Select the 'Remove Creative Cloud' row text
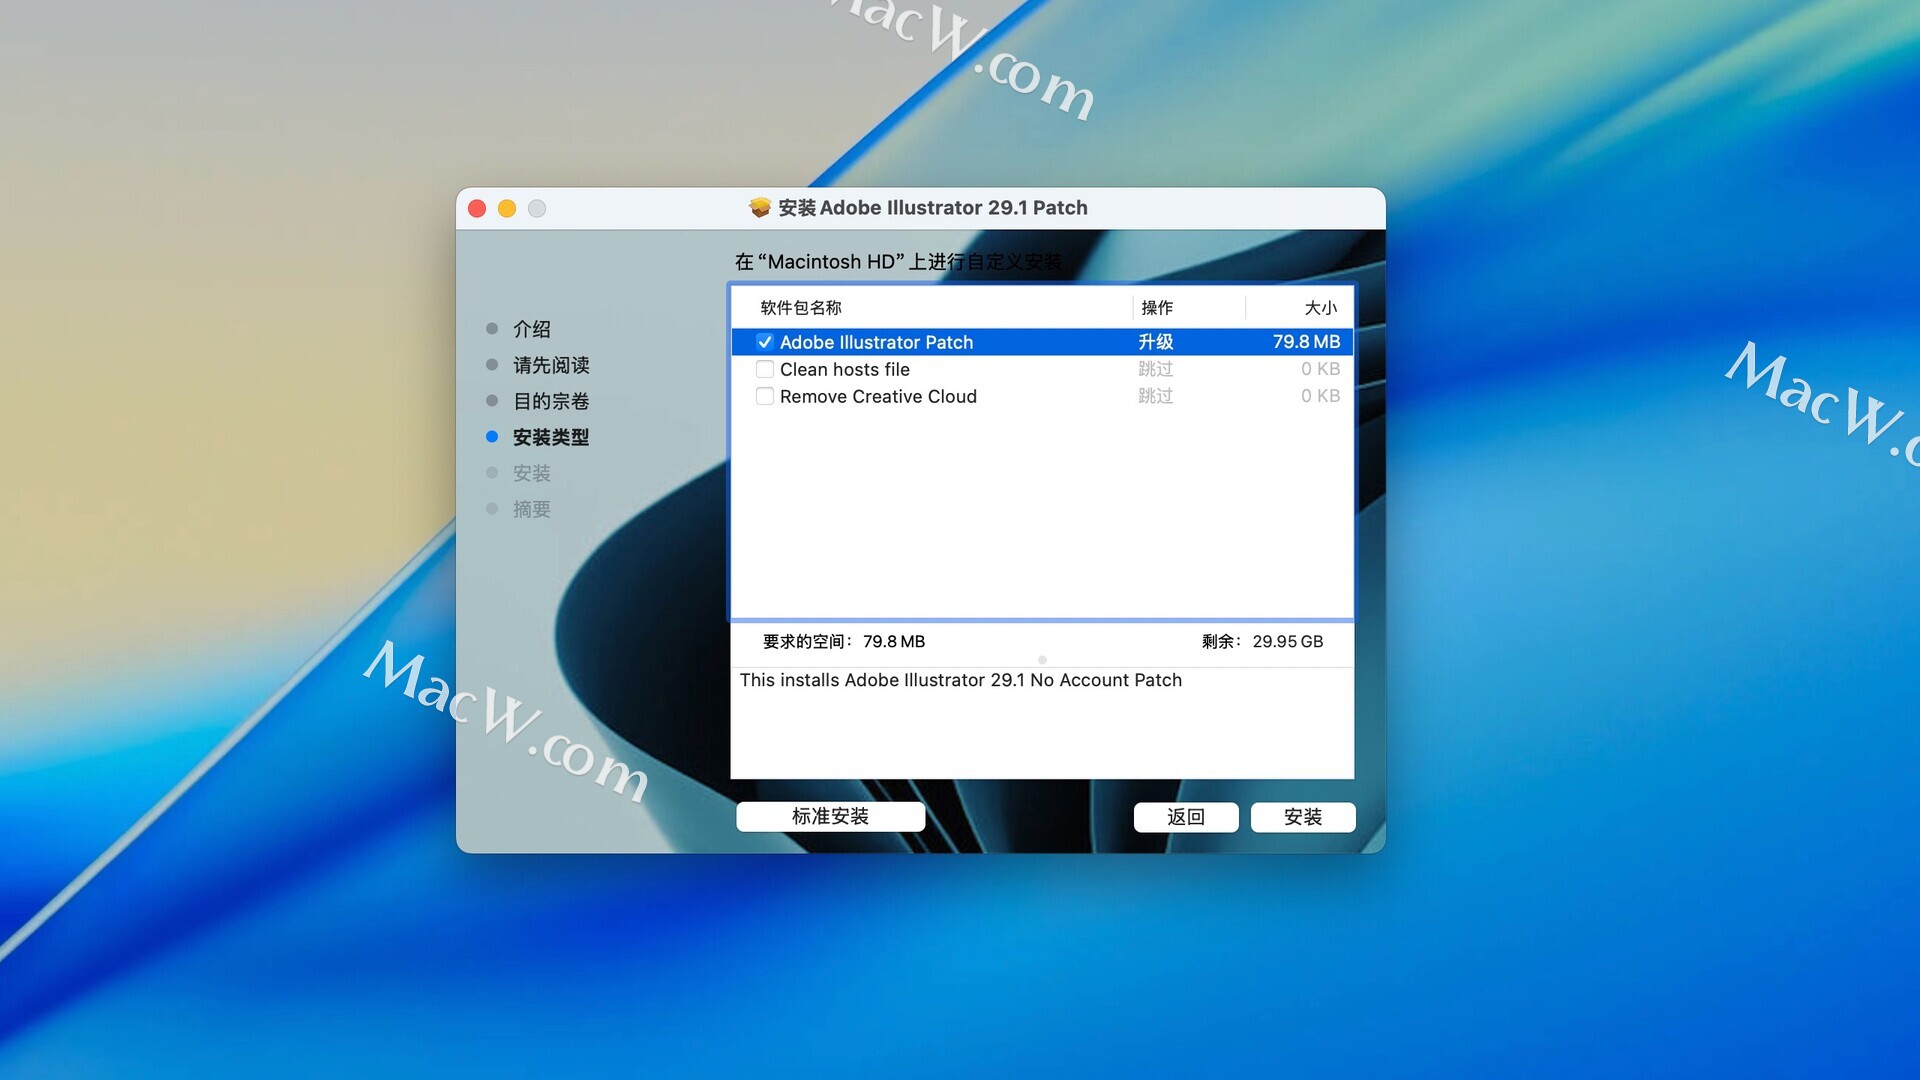Viewport: 1920px width, 1080px height. coord(878,396)
